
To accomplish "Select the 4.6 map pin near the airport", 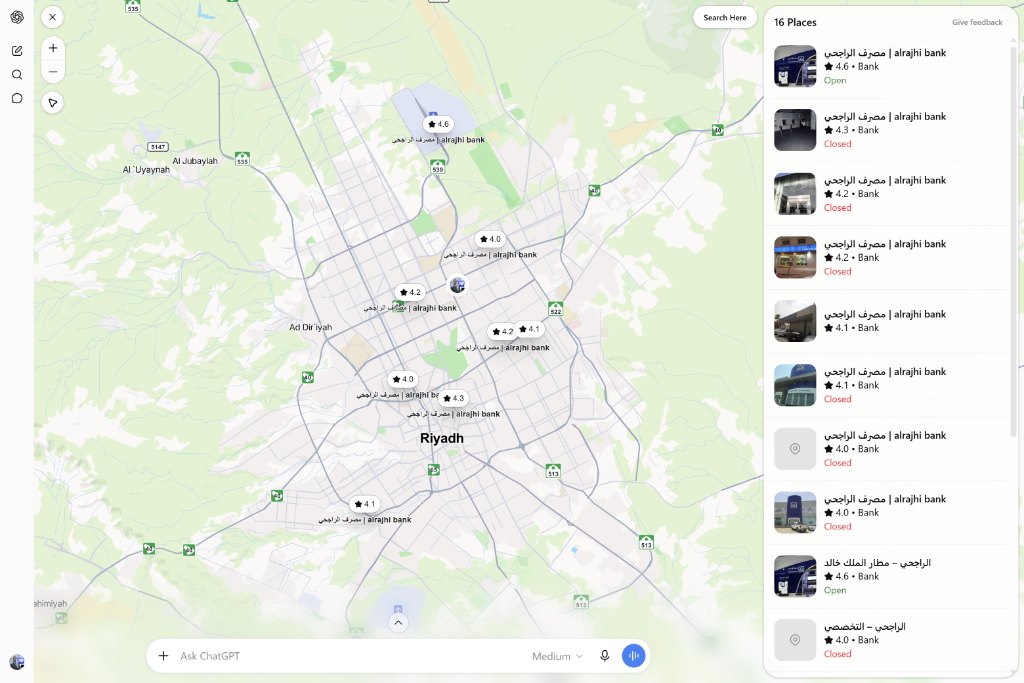I will click(x=438, y=124).
